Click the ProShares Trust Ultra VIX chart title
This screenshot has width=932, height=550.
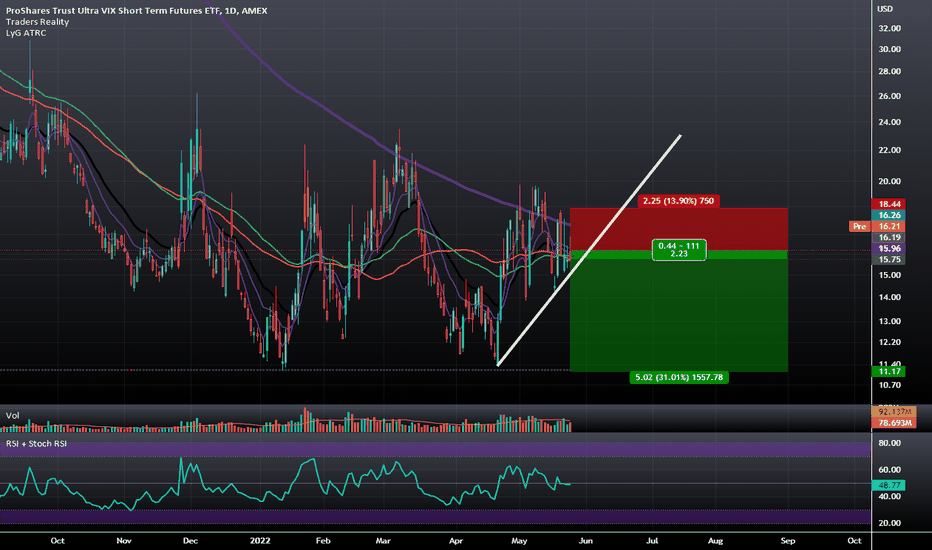(x=136, y=11)
